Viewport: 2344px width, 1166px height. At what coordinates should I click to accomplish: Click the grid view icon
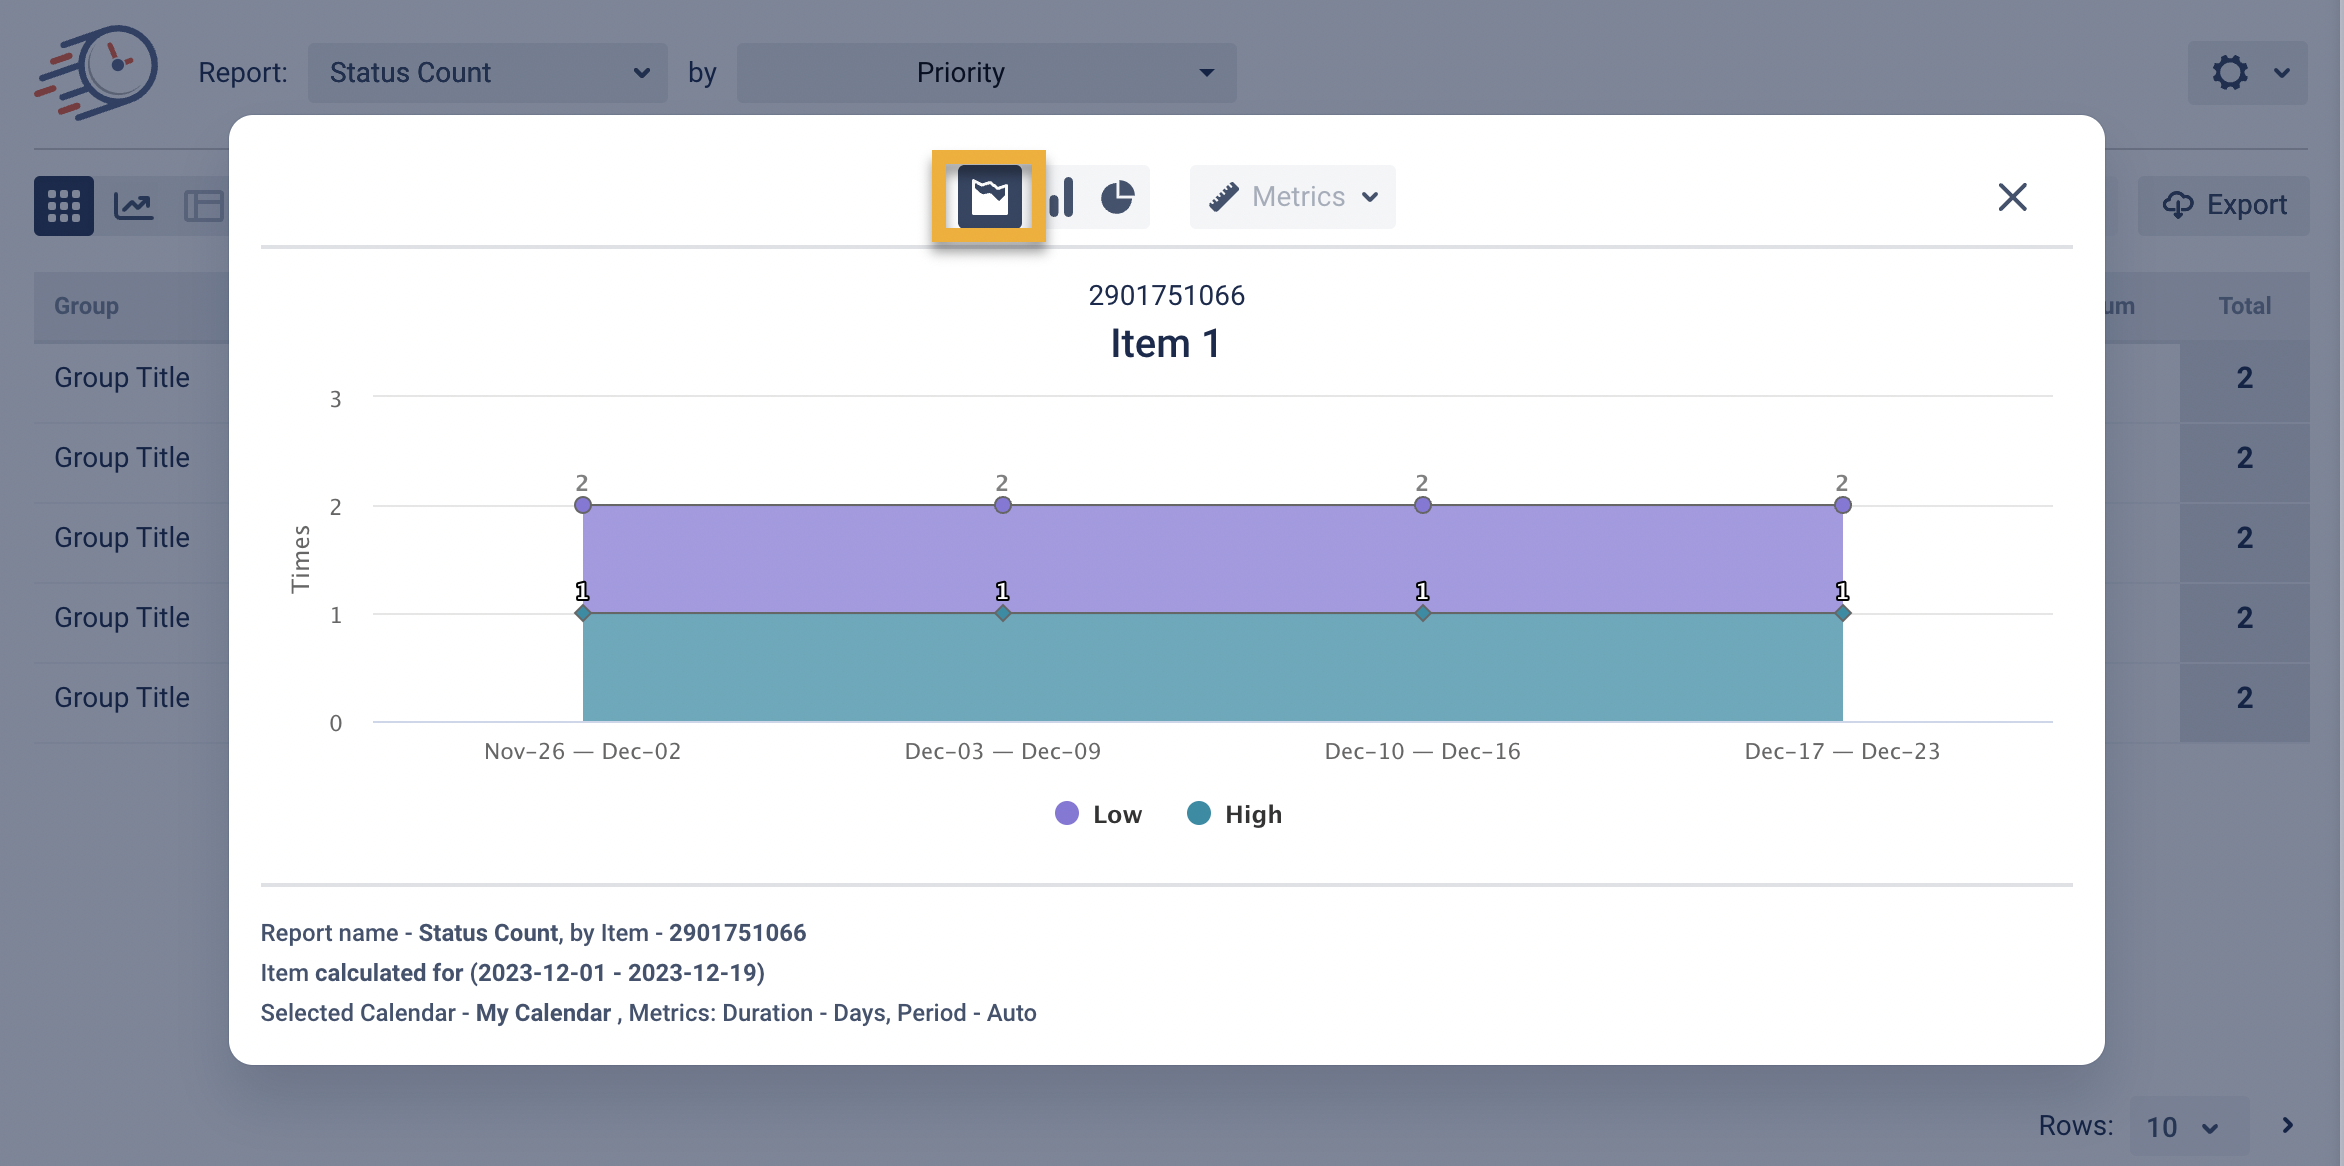point(64,206)
